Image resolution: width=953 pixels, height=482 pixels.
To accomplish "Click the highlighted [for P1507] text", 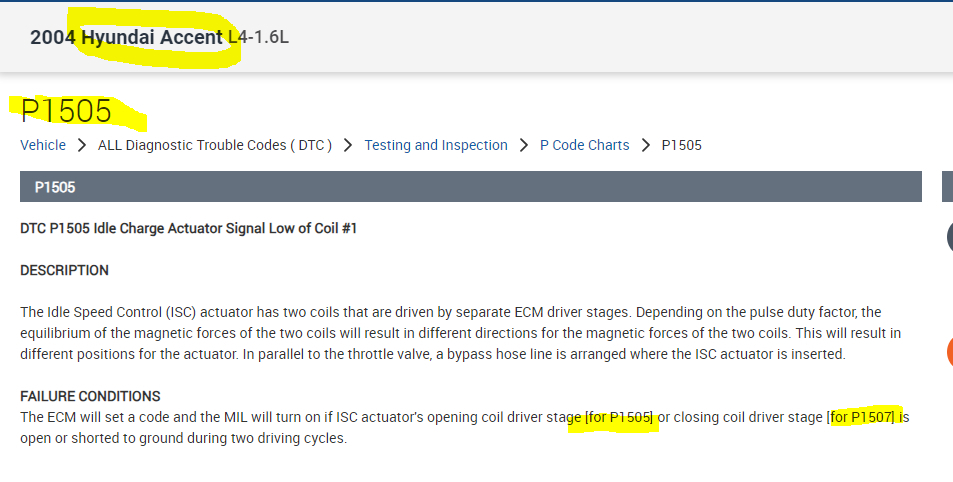I will tap(866, 417).
